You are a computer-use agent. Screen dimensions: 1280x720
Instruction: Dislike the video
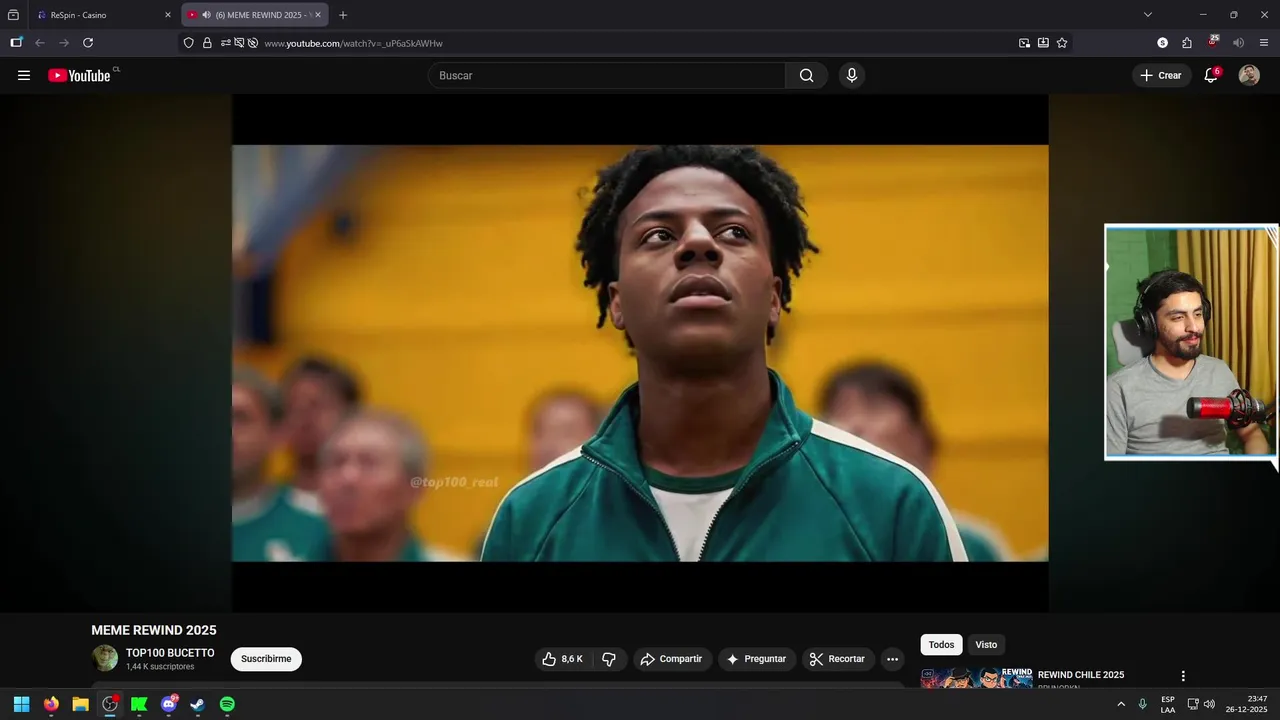[x=608, y=659]
